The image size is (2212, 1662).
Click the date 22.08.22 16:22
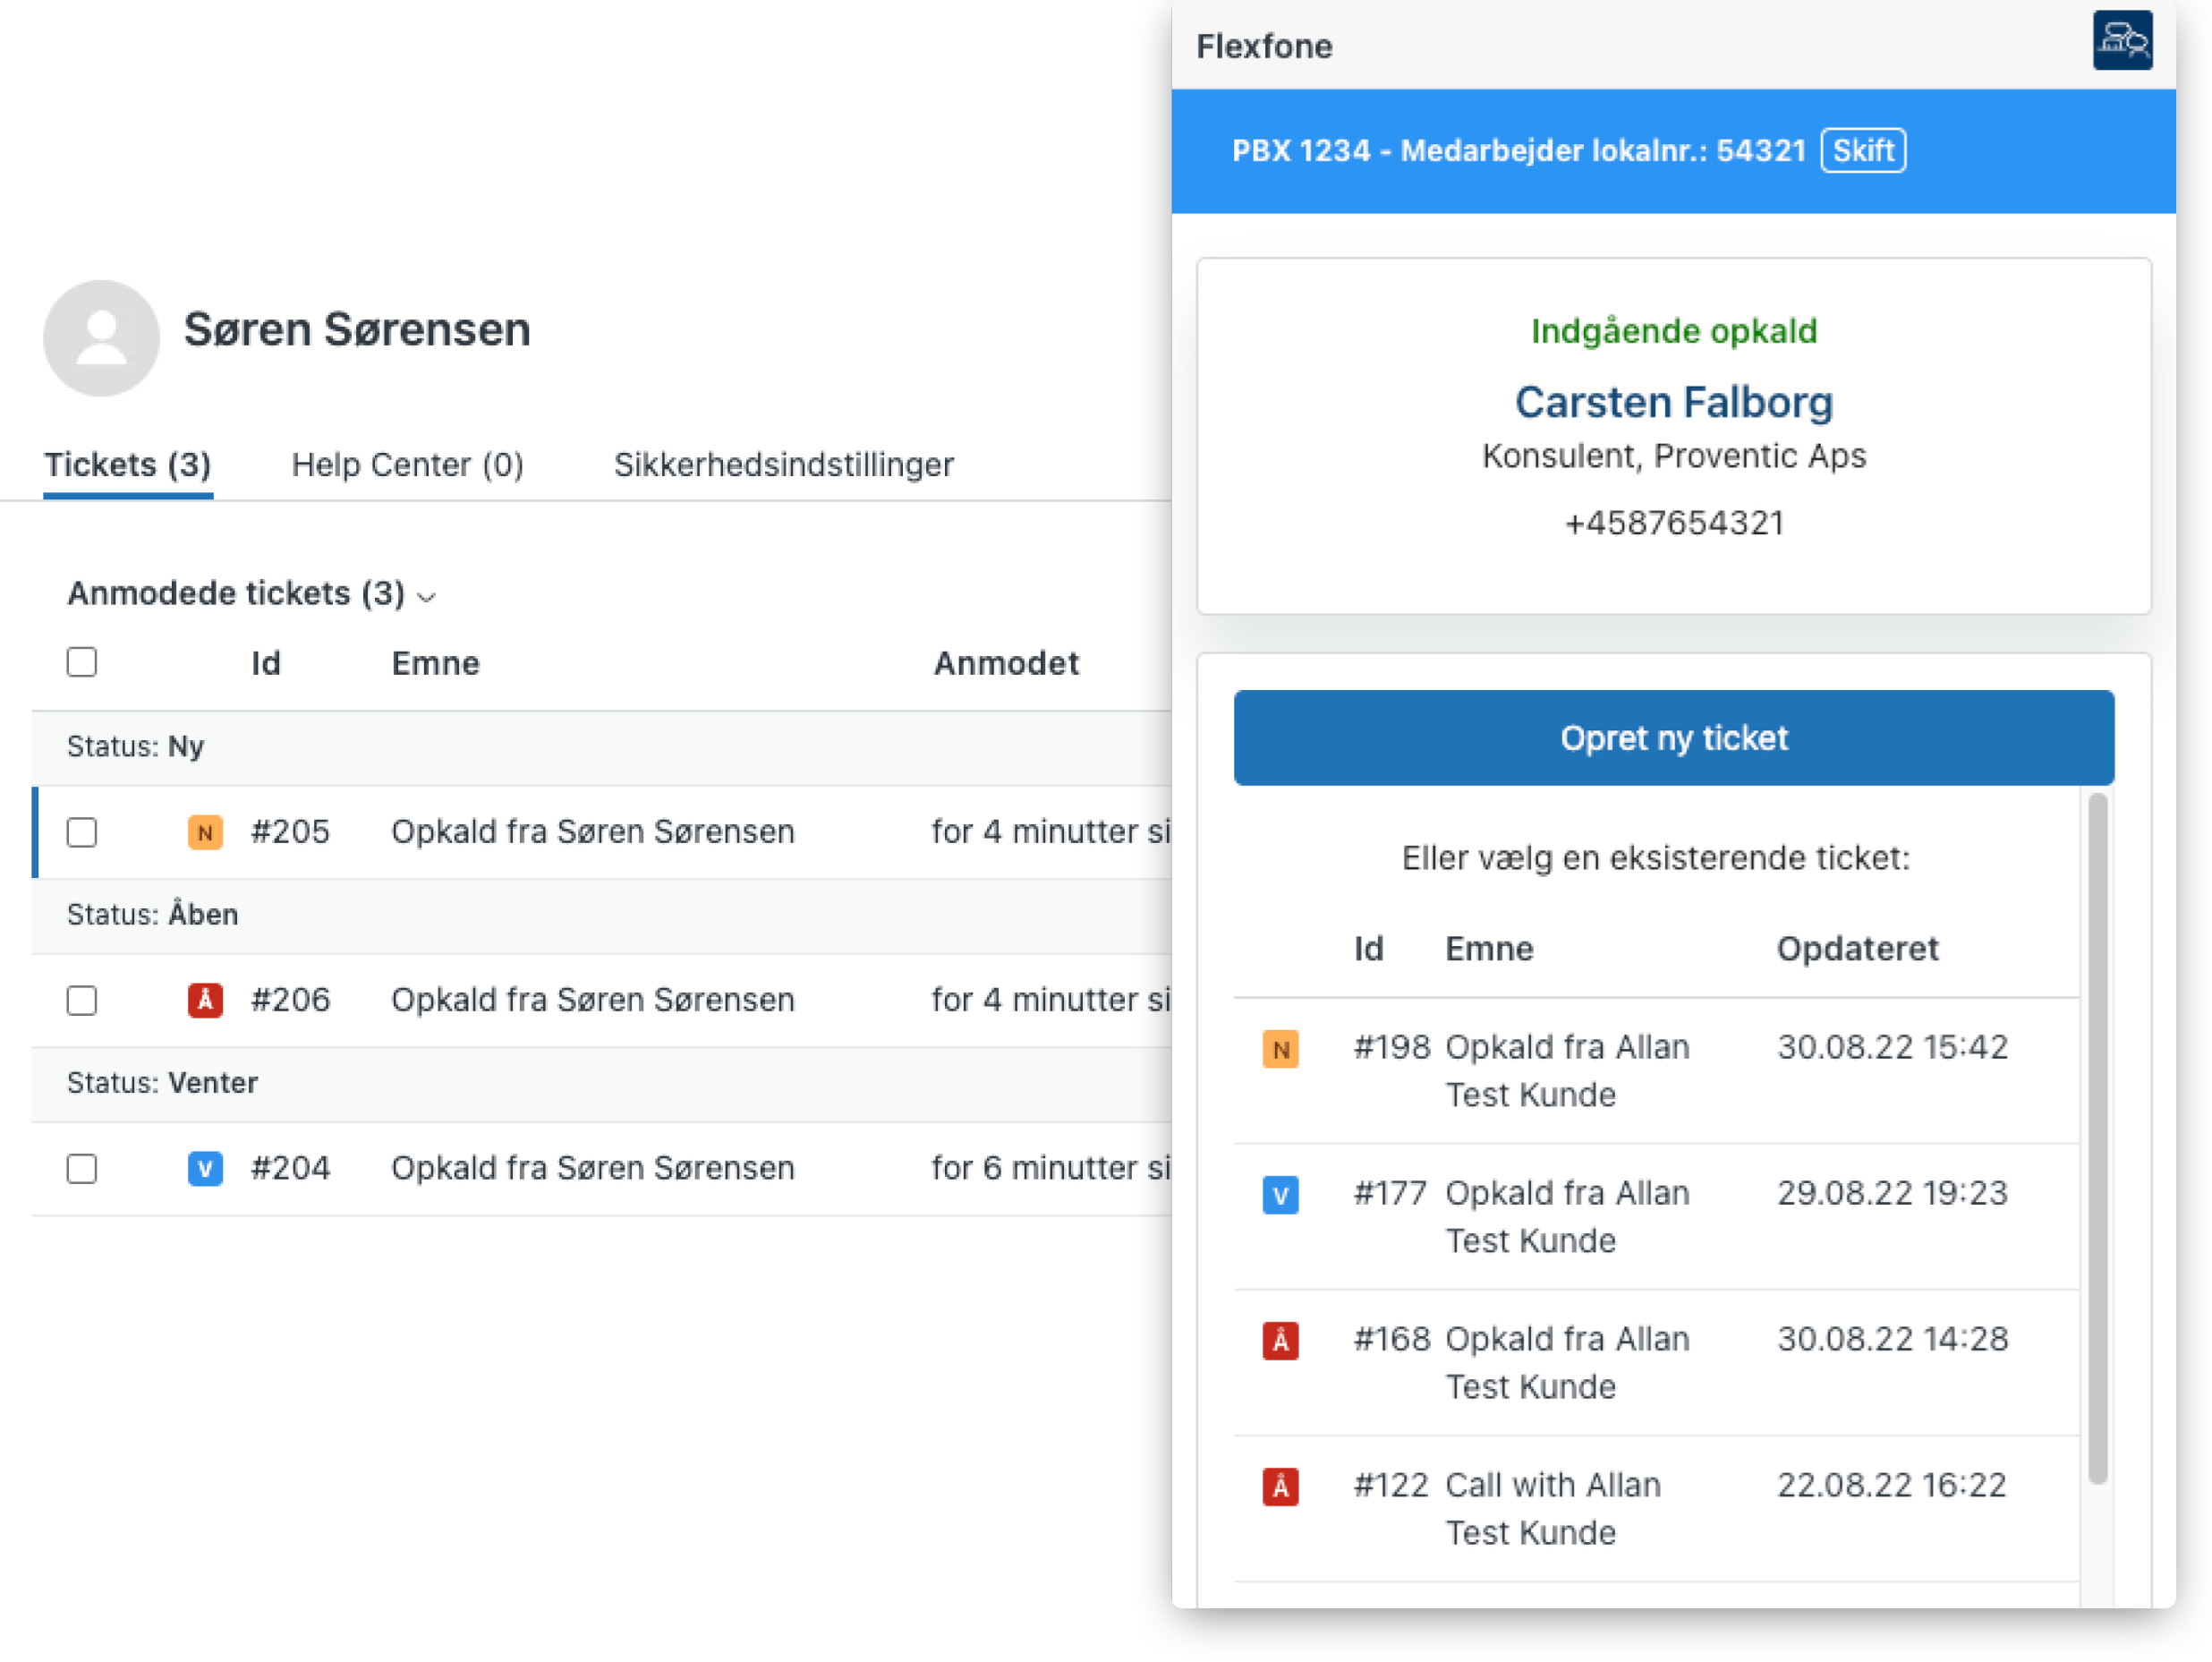(1891, 1485)
